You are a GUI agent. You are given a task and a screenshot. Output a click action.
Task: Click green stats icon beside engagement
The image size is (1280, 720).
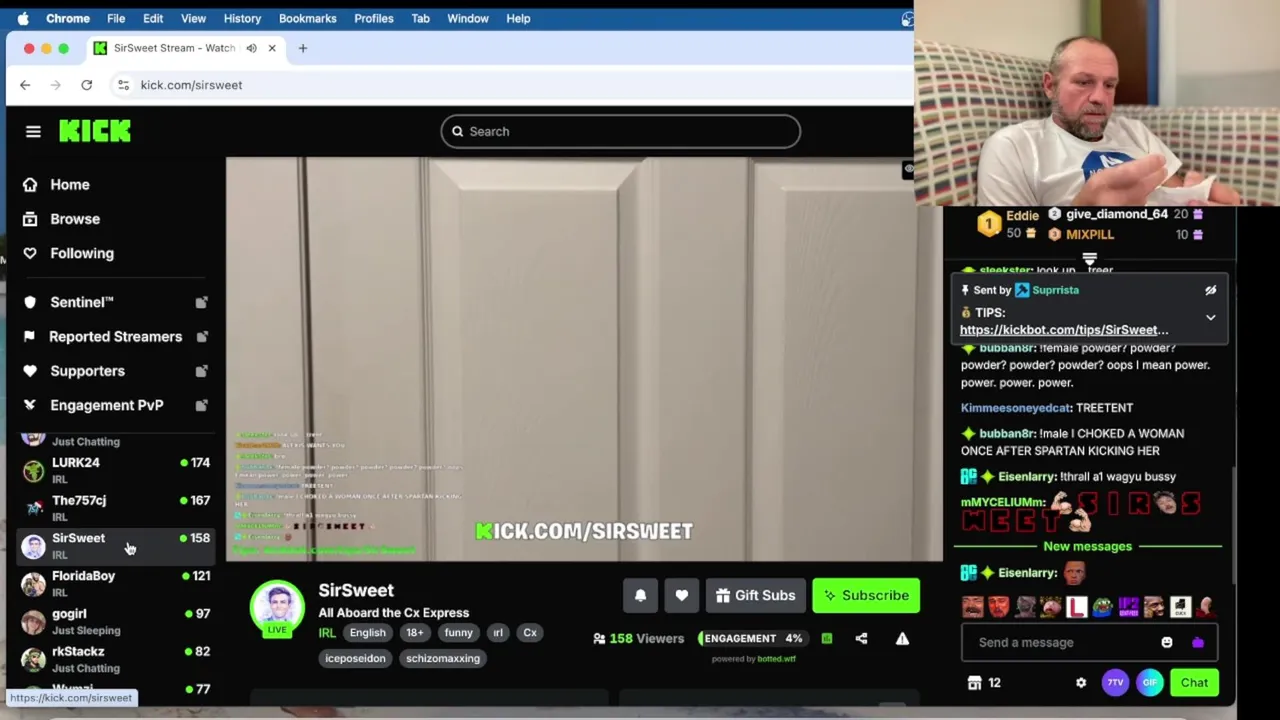click(x=827, y=638)
